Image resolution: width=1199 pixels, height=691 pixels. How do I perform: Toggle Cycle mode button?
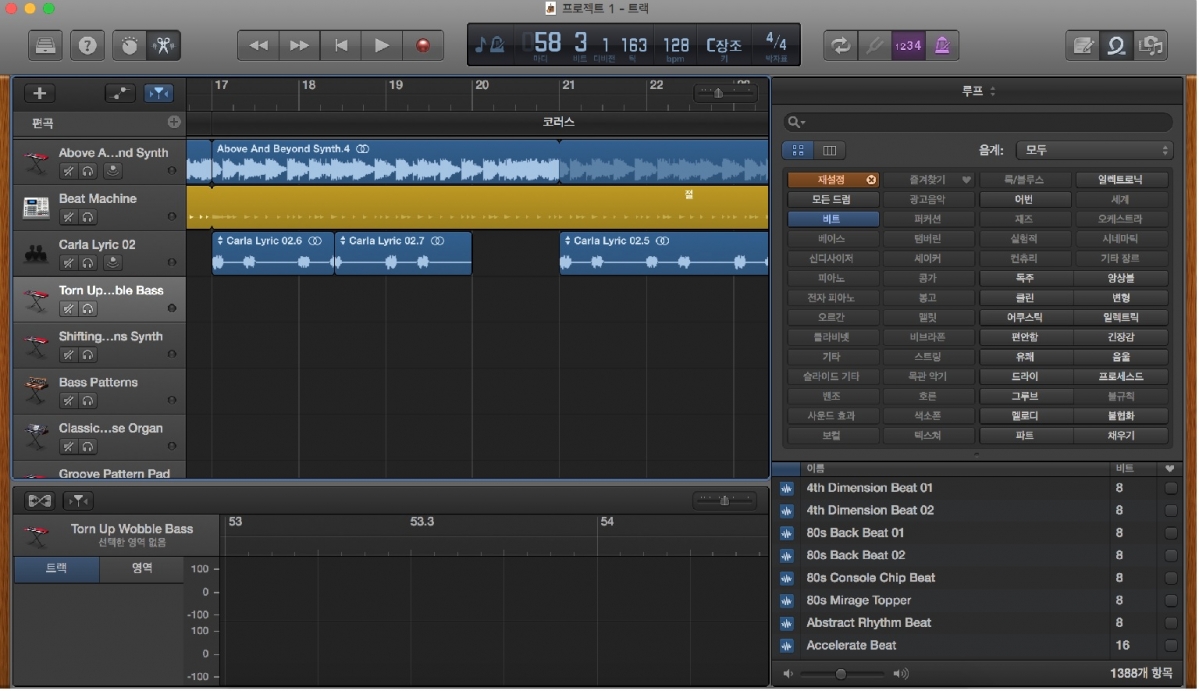click(840, 45)
